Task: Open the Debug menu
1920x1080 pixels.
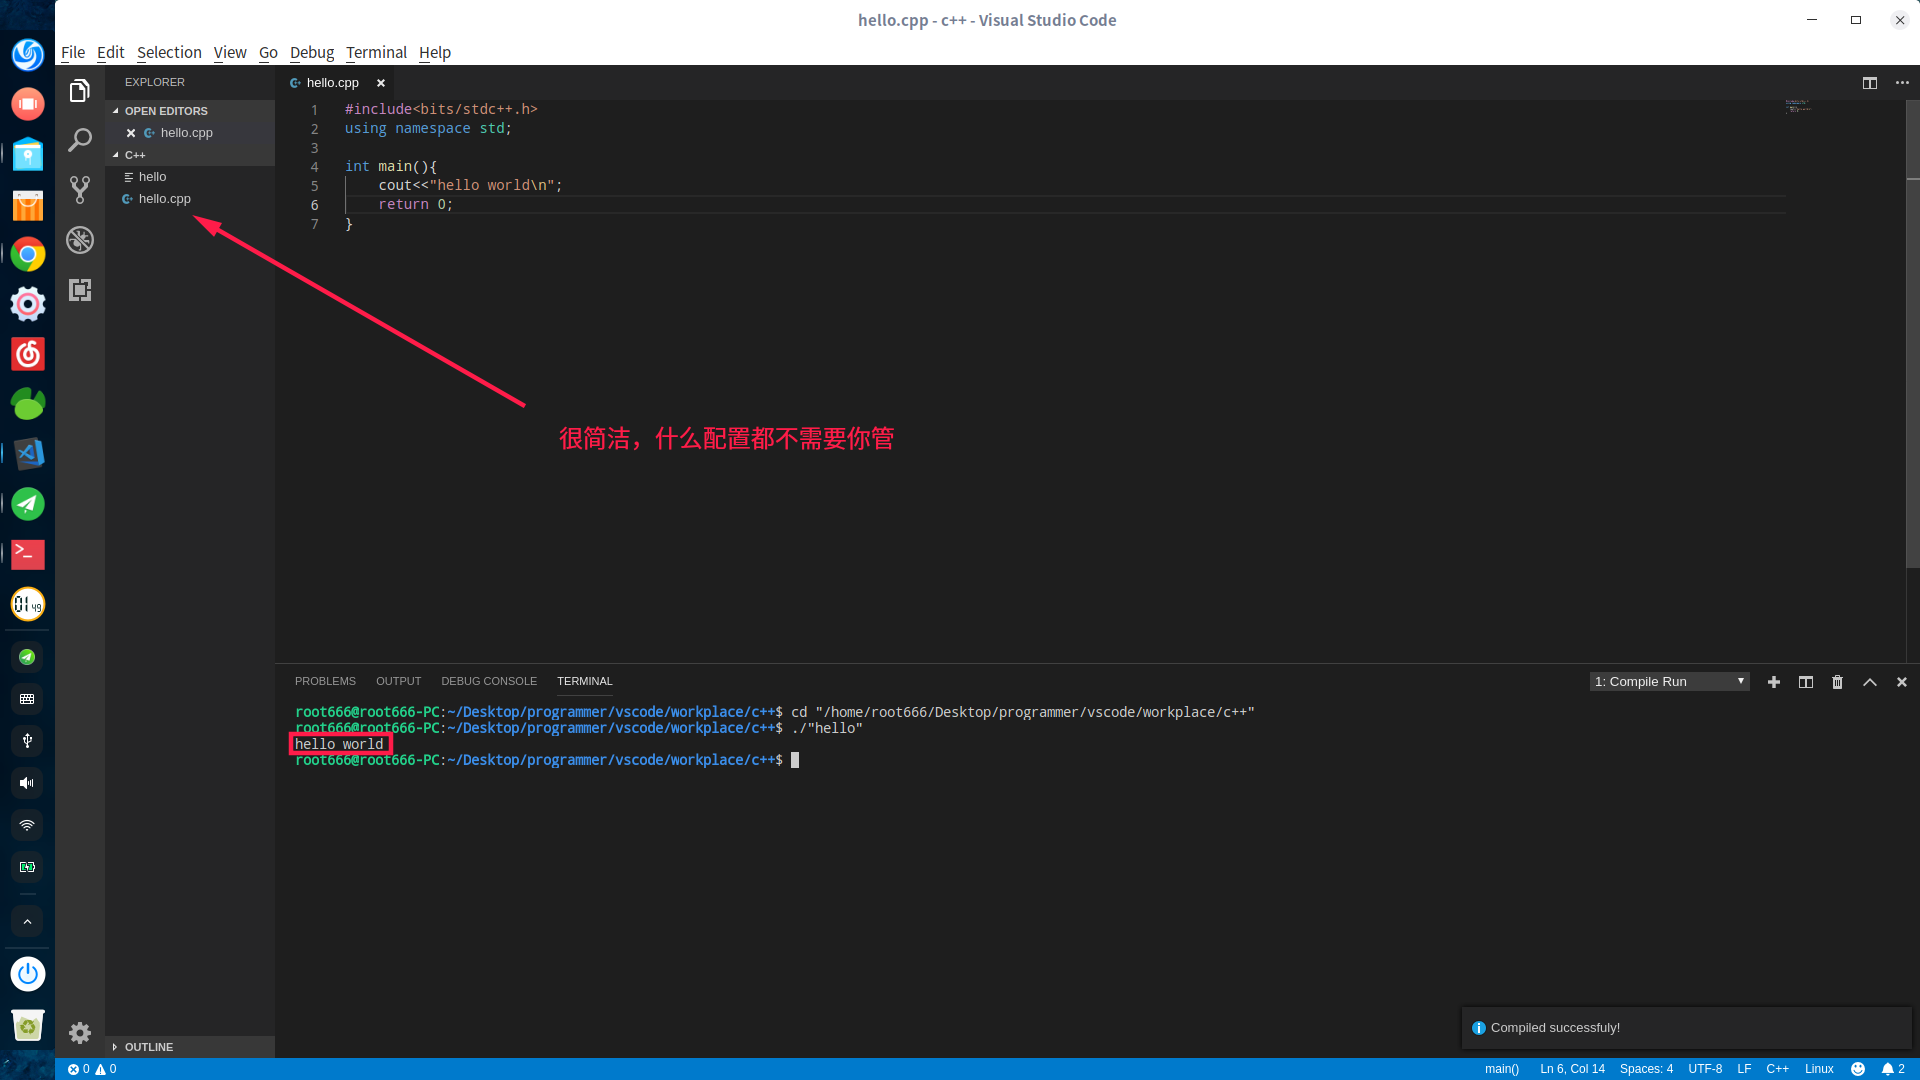Action: 312,52
